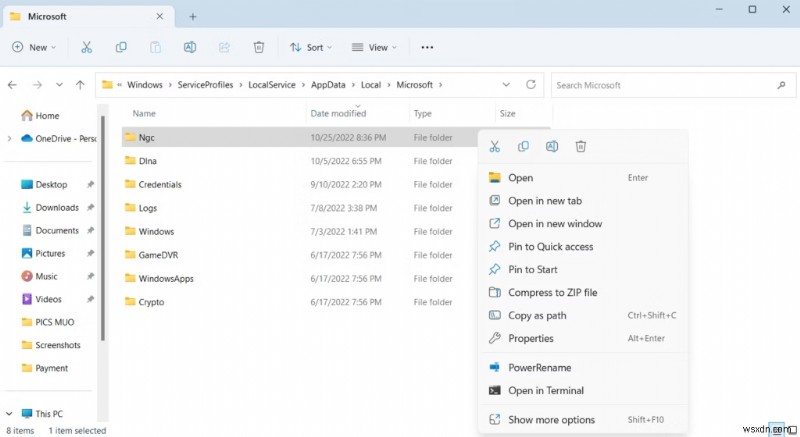Choose Open in new tab

[x=544, y=201]
